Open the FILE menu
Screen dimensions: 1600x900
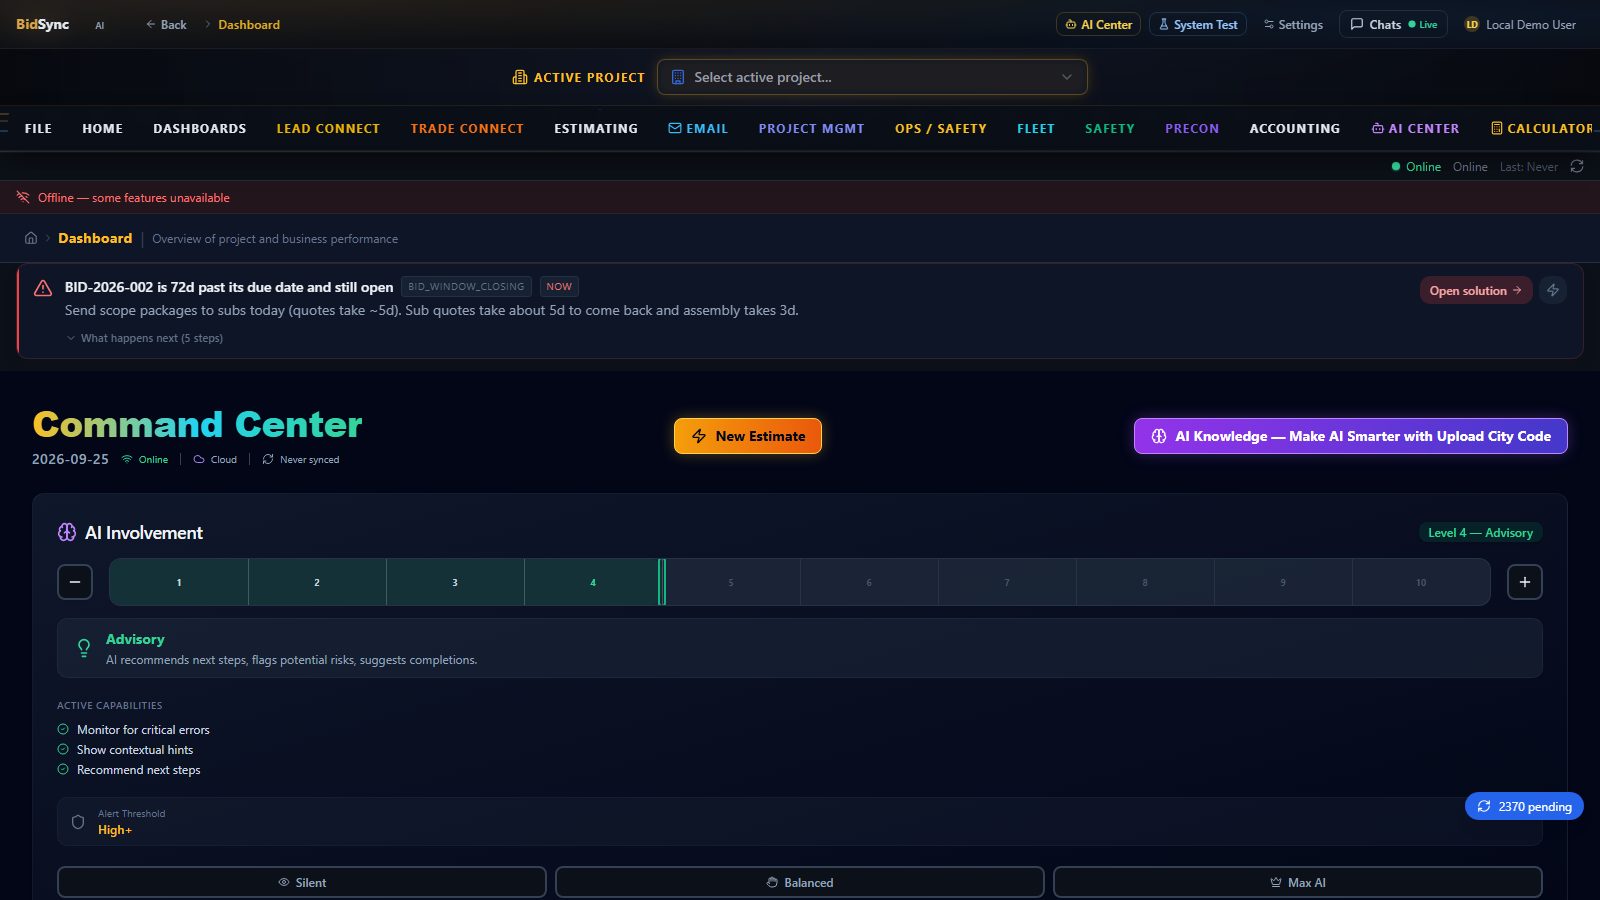pyautogui.click(x=38, y=128)
